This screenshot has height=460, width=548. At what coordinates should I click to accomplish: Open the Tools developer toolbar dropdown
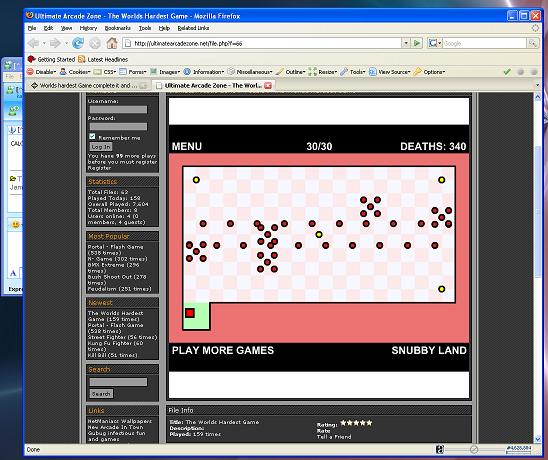pyautogui.click(x=353, y=72)
